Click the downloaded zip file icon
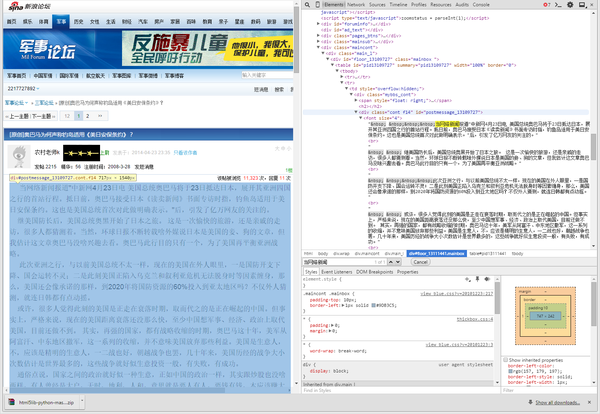This screenshot has width=600, height=414. click(12, 402)
